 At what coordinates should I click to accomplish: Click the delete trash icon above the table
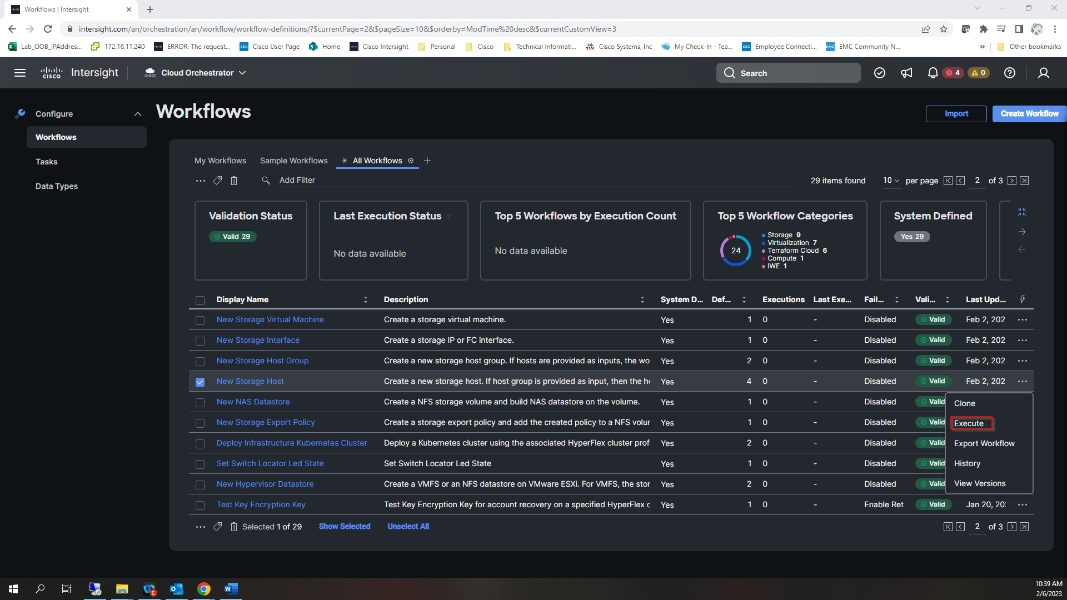coord(234,180)
